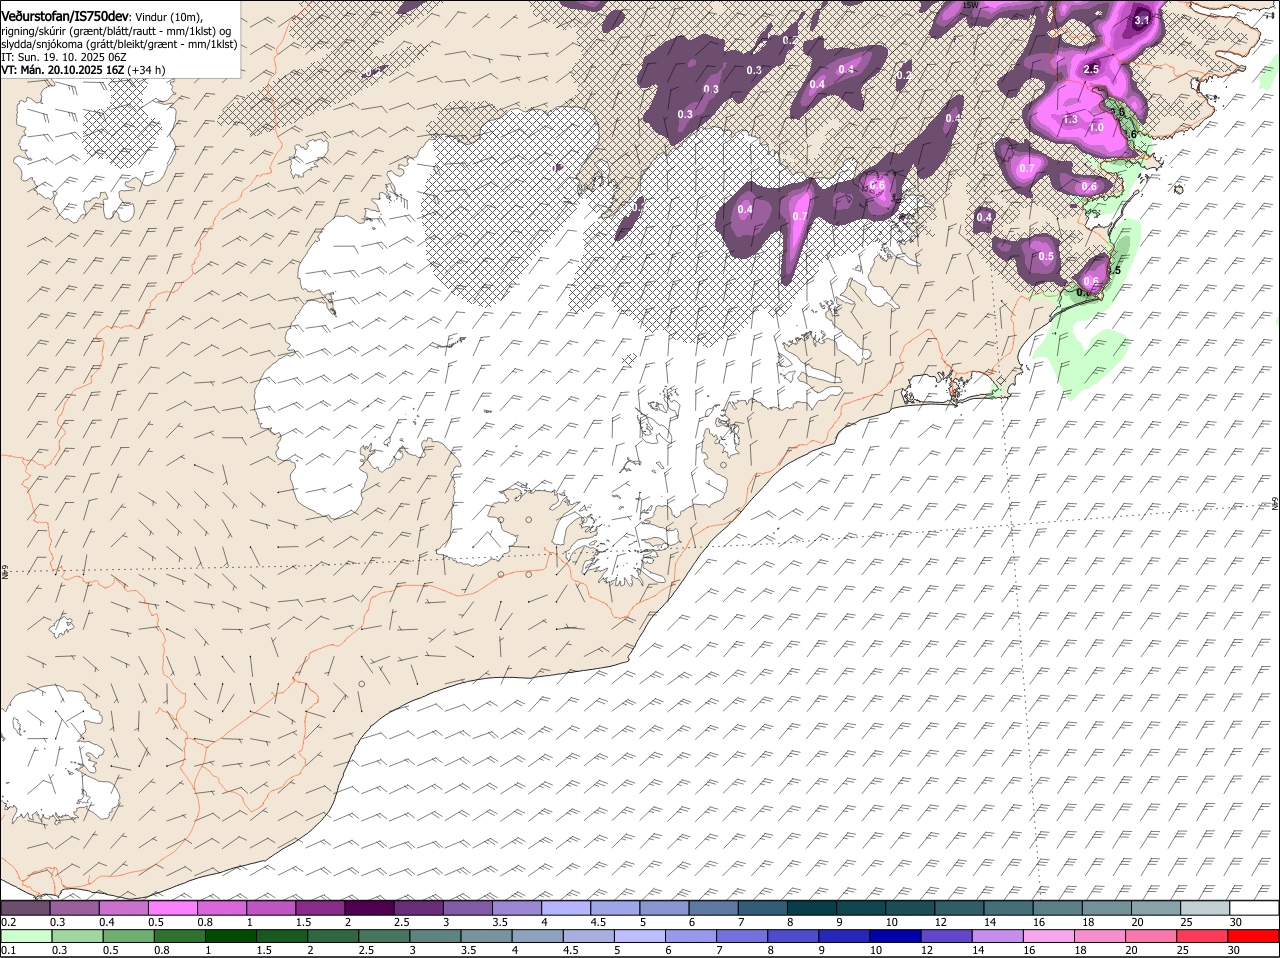
Task: Click the 0.2 label on the upper legend
Action: click(8, 922)
